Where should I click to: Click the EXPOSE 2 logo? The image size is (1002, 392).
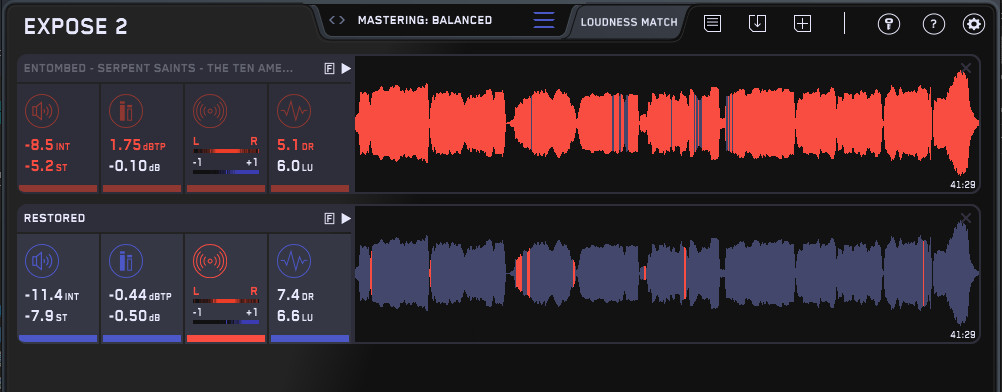click(x=75, y=27)
